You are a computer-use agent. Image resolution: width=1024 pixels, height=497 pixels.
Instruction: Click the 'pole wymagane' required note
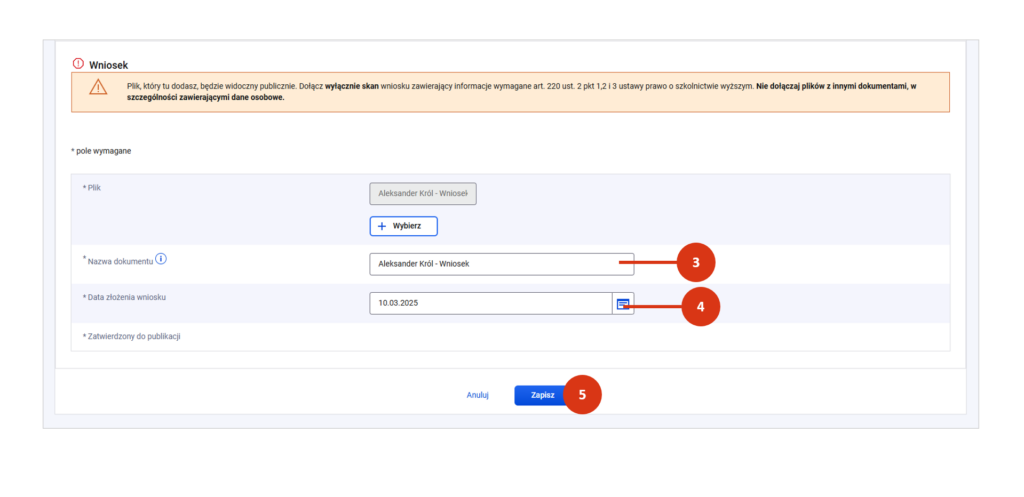tap(102, 151)
